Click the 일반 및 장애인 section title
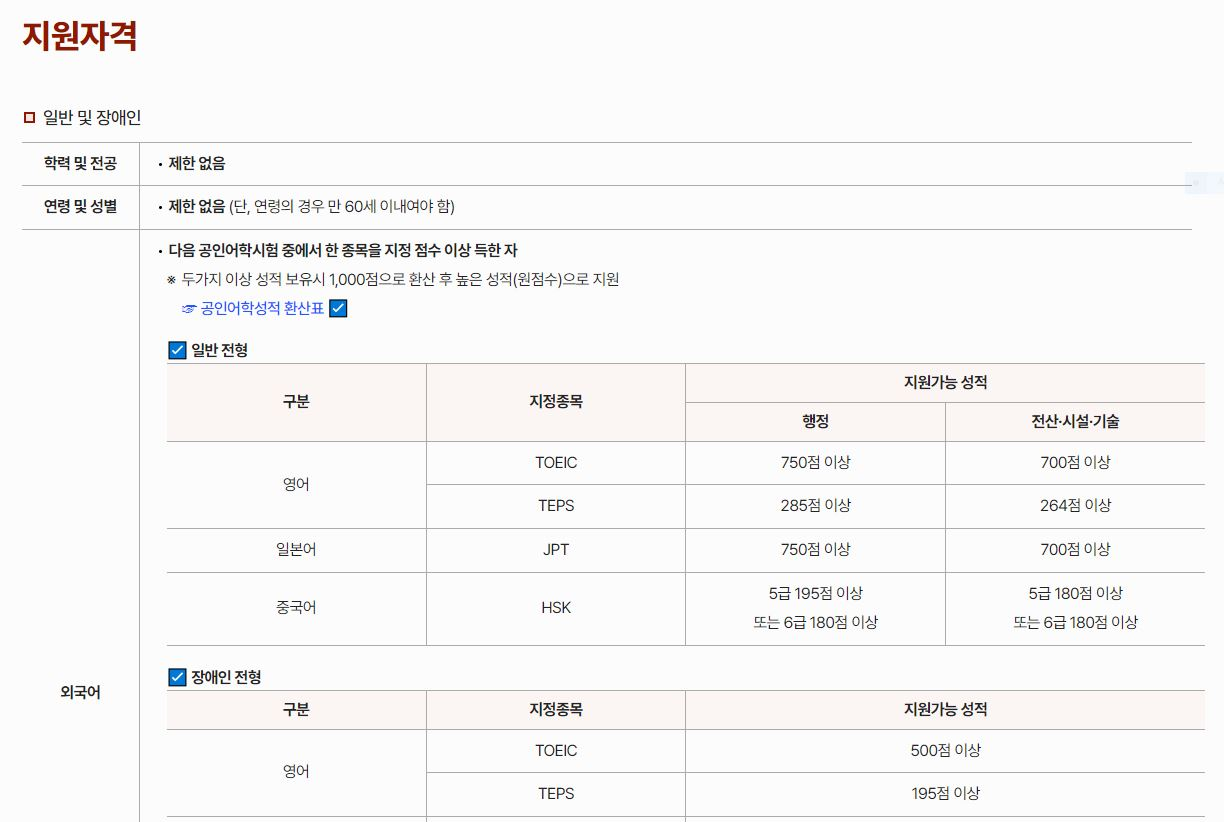The image size is (1224, 822). tap(92, 118)
